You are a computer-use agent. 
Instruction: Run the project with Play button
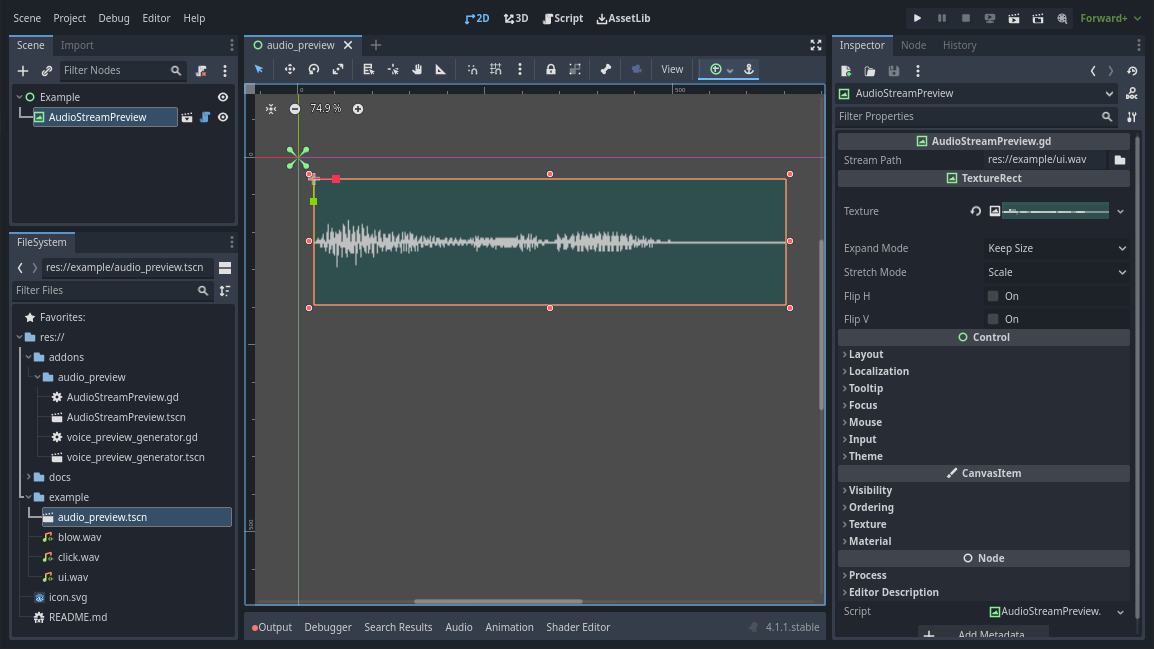tap(917, 18)
